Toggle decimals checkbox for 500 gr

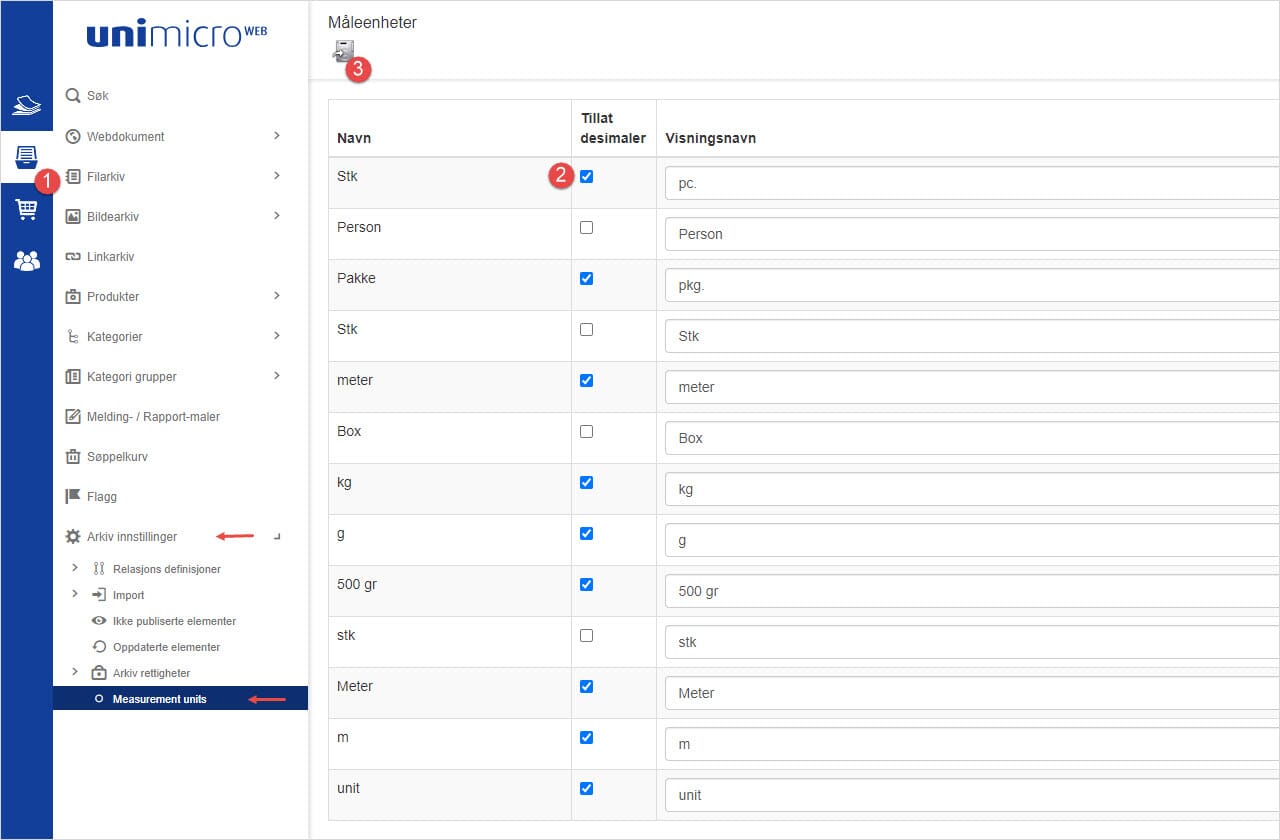[x=586, y=584]
